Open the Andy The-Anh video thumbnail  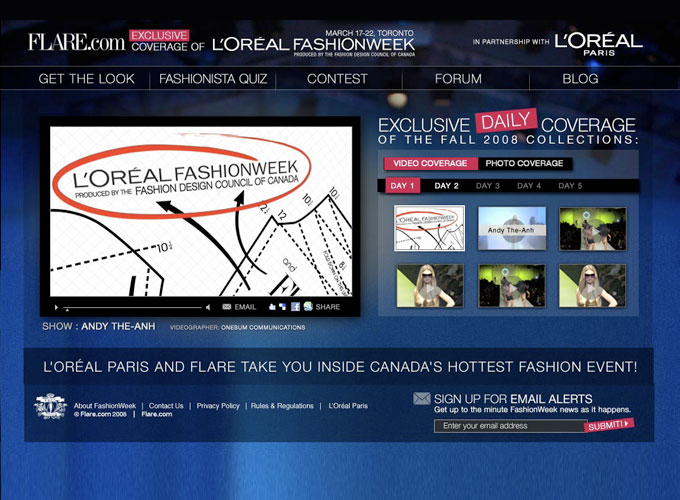coord(511,228)
